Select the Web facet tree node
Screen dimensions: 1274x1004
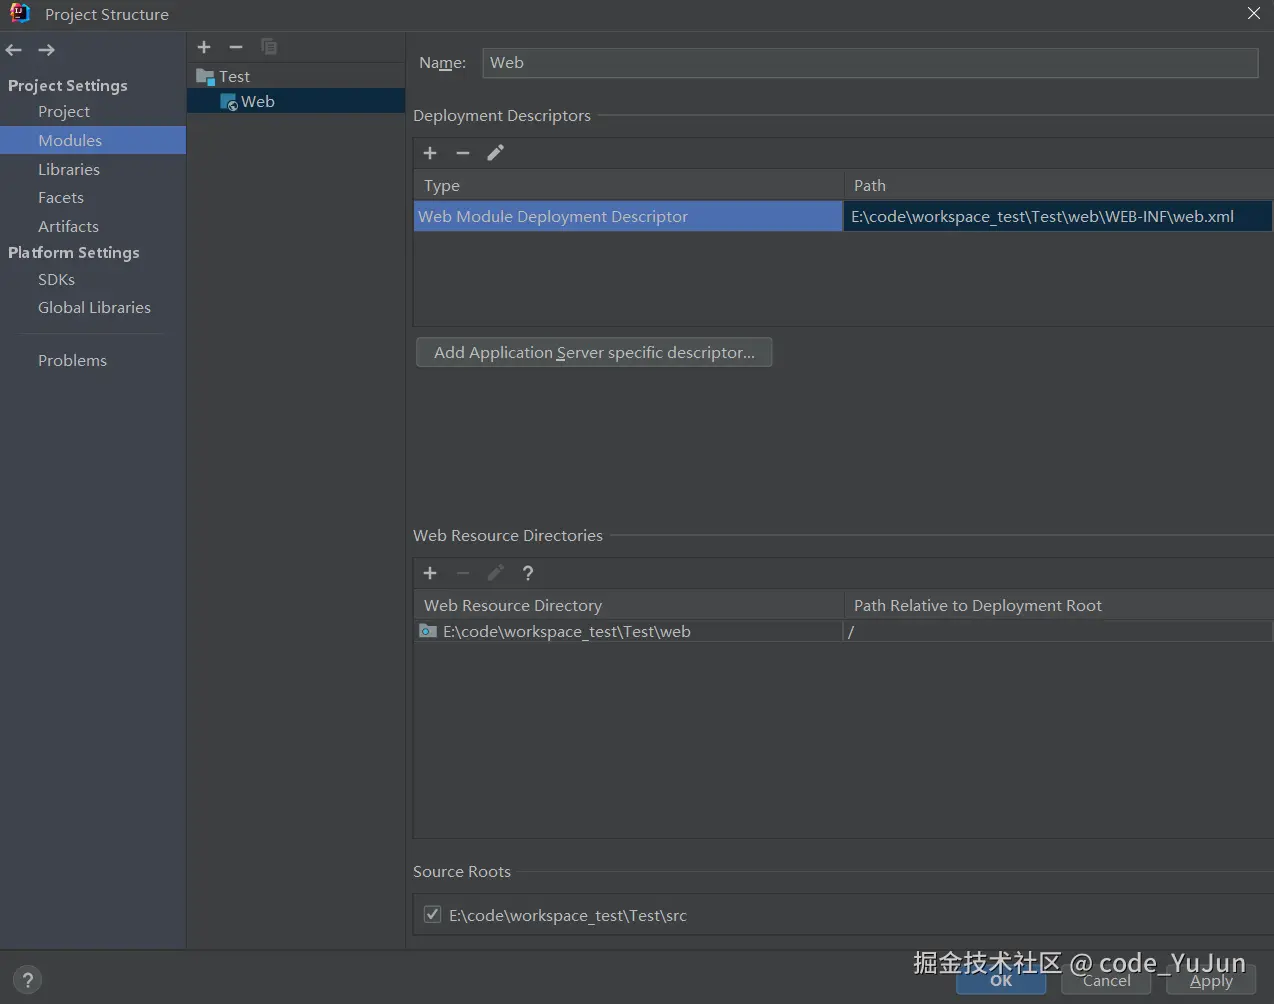tap(257, 102)
